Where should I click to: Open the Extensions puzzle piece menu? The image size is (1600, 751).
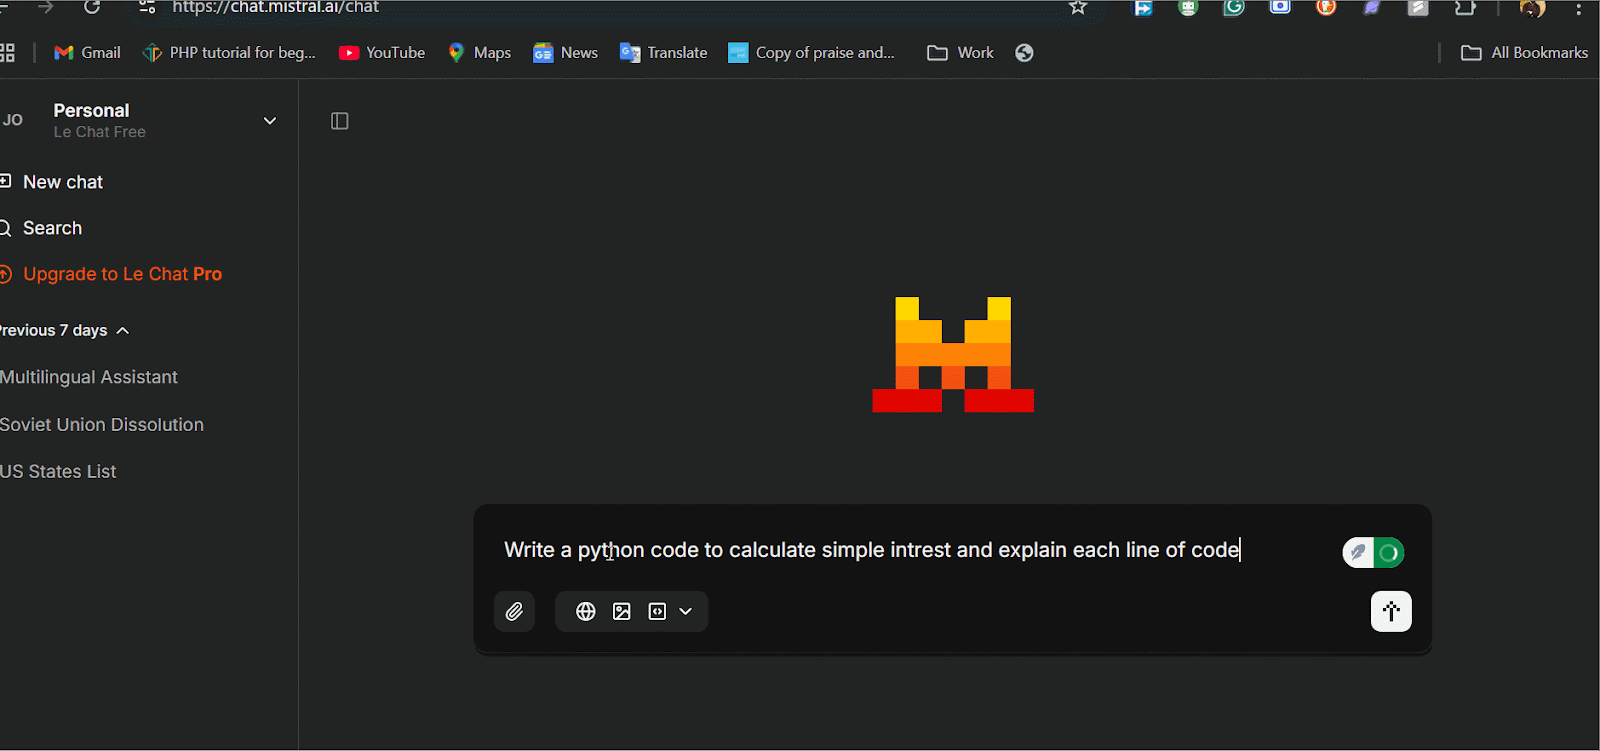(x=1465, y=7)
